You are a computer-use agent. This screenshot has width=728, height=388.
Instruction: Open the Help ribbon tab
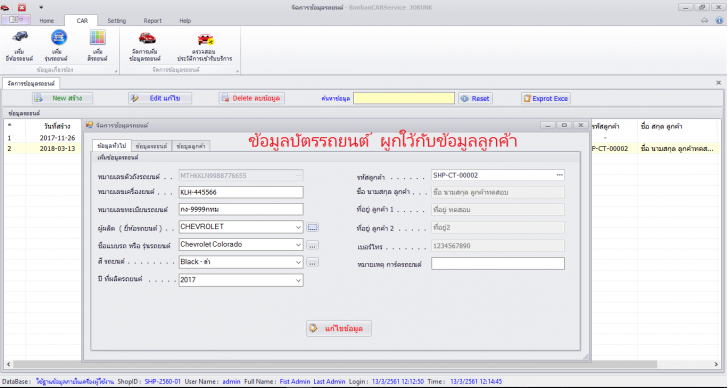coord(185,21)
